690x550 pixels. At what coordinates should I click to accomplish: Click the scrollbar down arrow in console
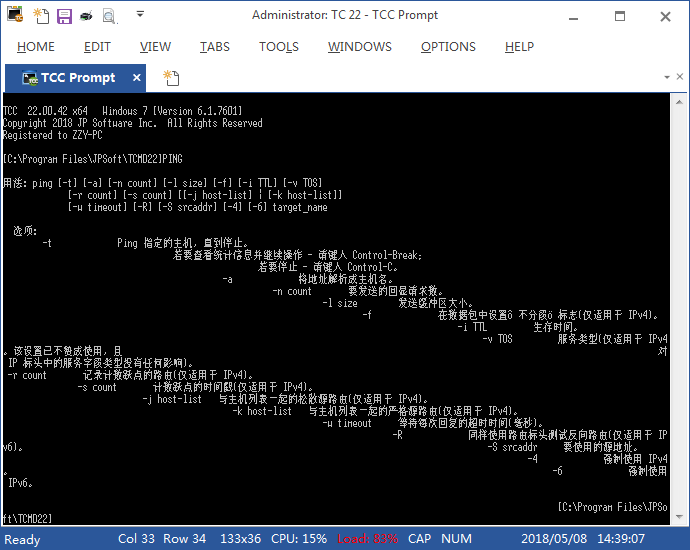coord(679,517)
